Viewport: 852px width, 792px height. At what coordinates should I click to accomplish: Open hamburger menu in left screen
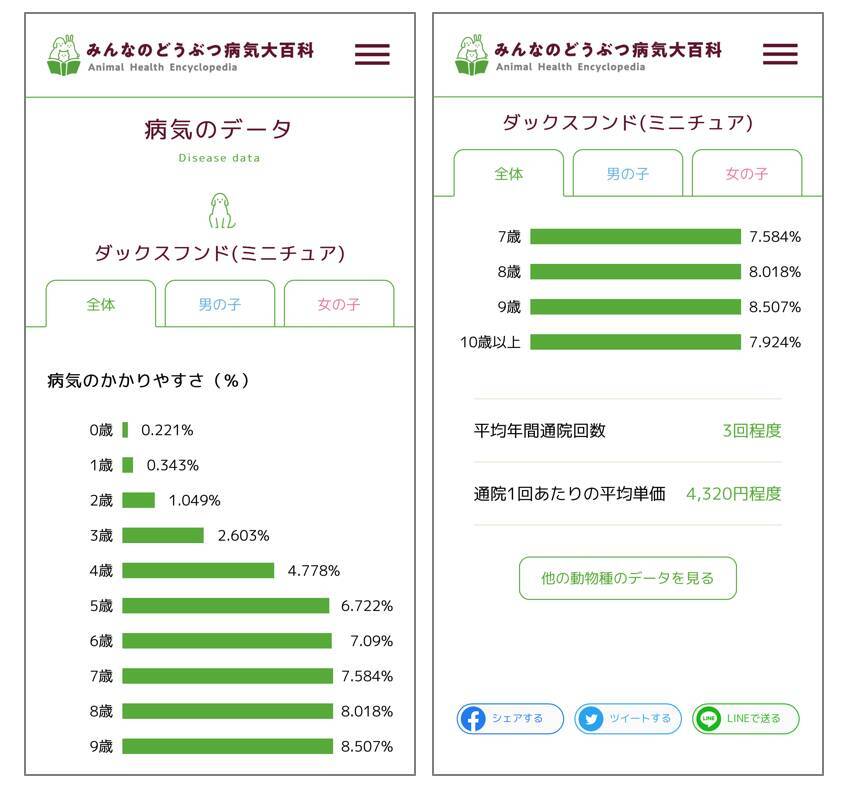click(372, 54)
